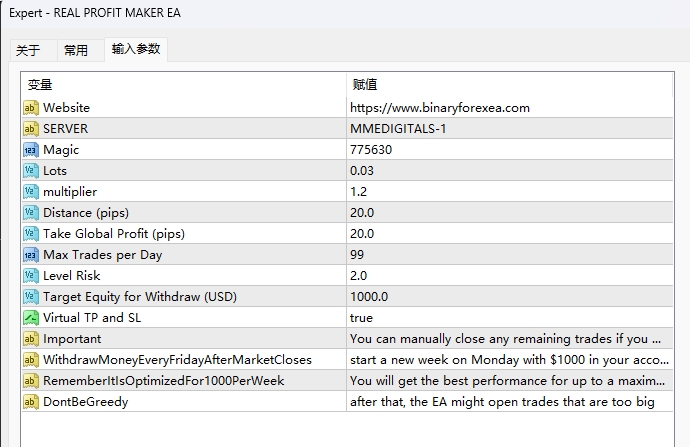This screenshot has height=447, width=690.
Task: Click the string icon beside DontBeGreedy
Action: pos(30,402)
